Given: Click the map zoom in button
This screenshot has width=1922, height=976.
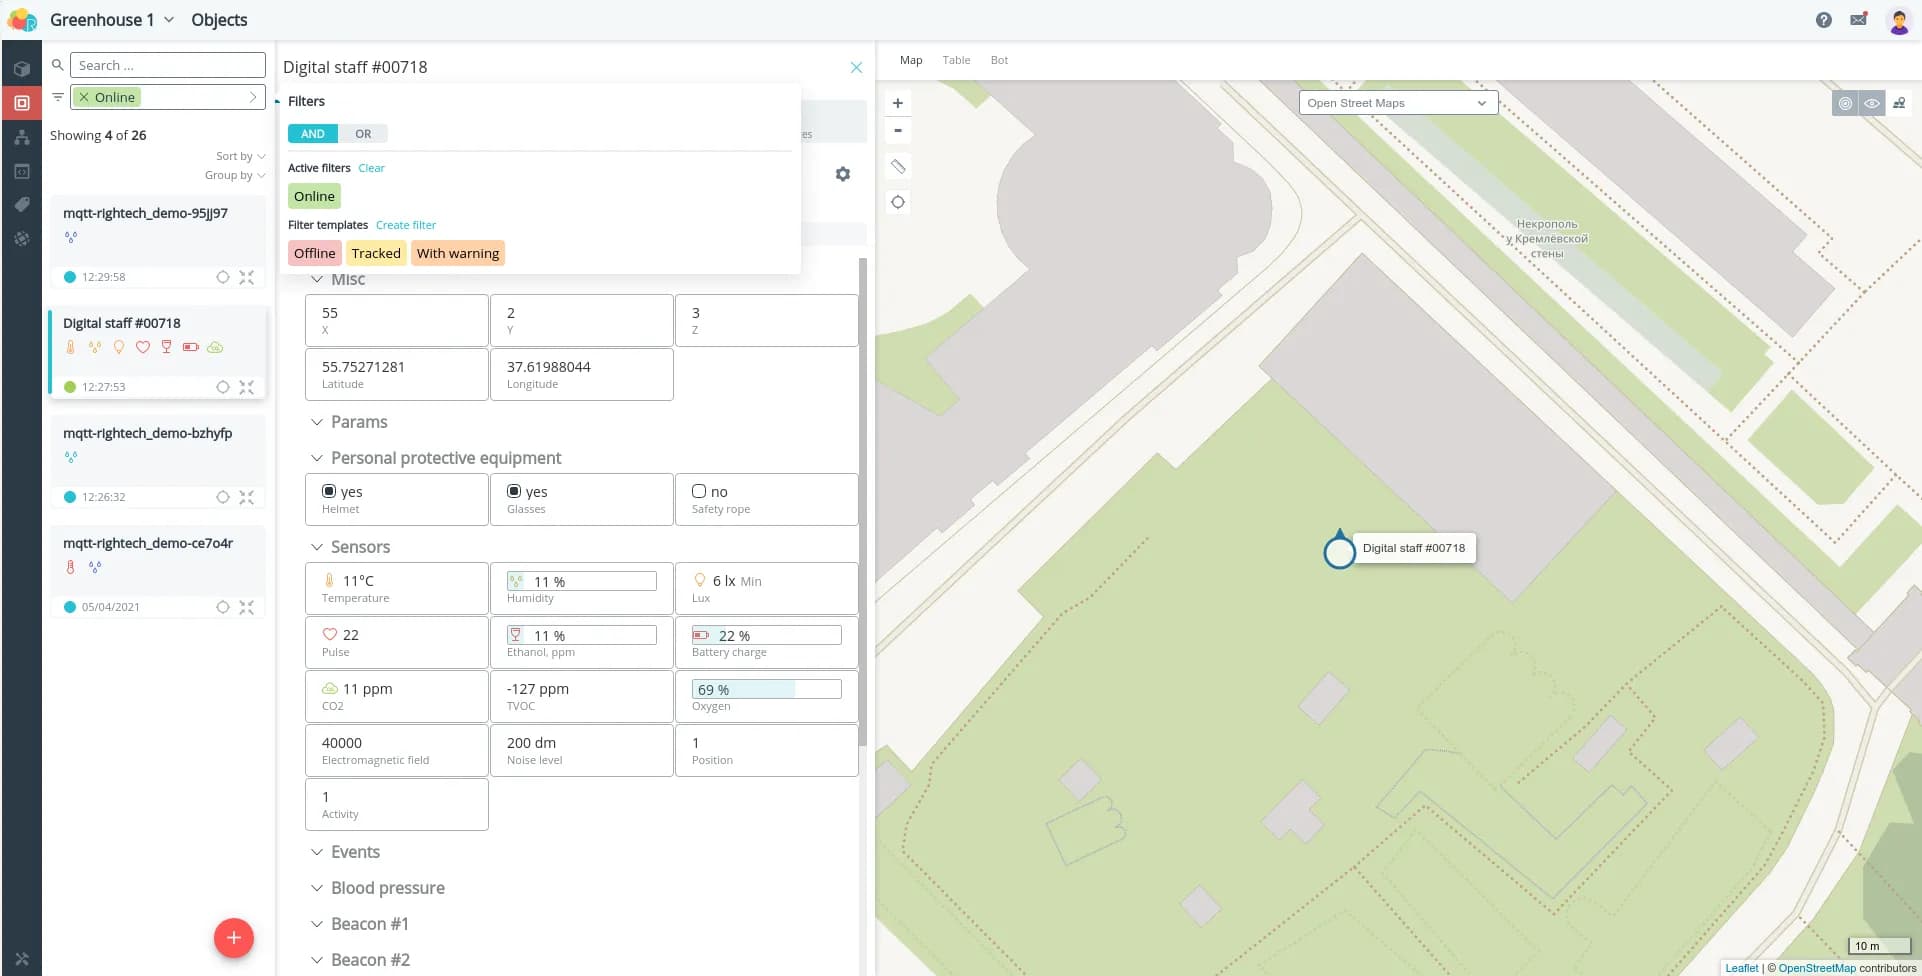Looking at the screenshot, I should [x=897, y=103].
